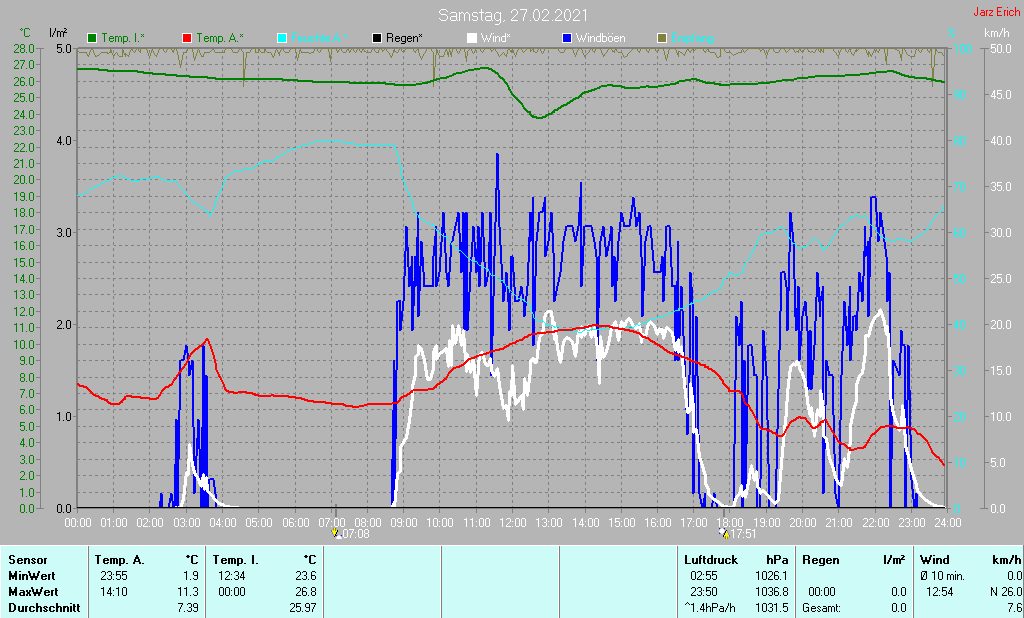Image resolution: width=1024 pixels, height=618 pixels.
Task: Select the 'Windböen' legend label
Action: [600, 38]
